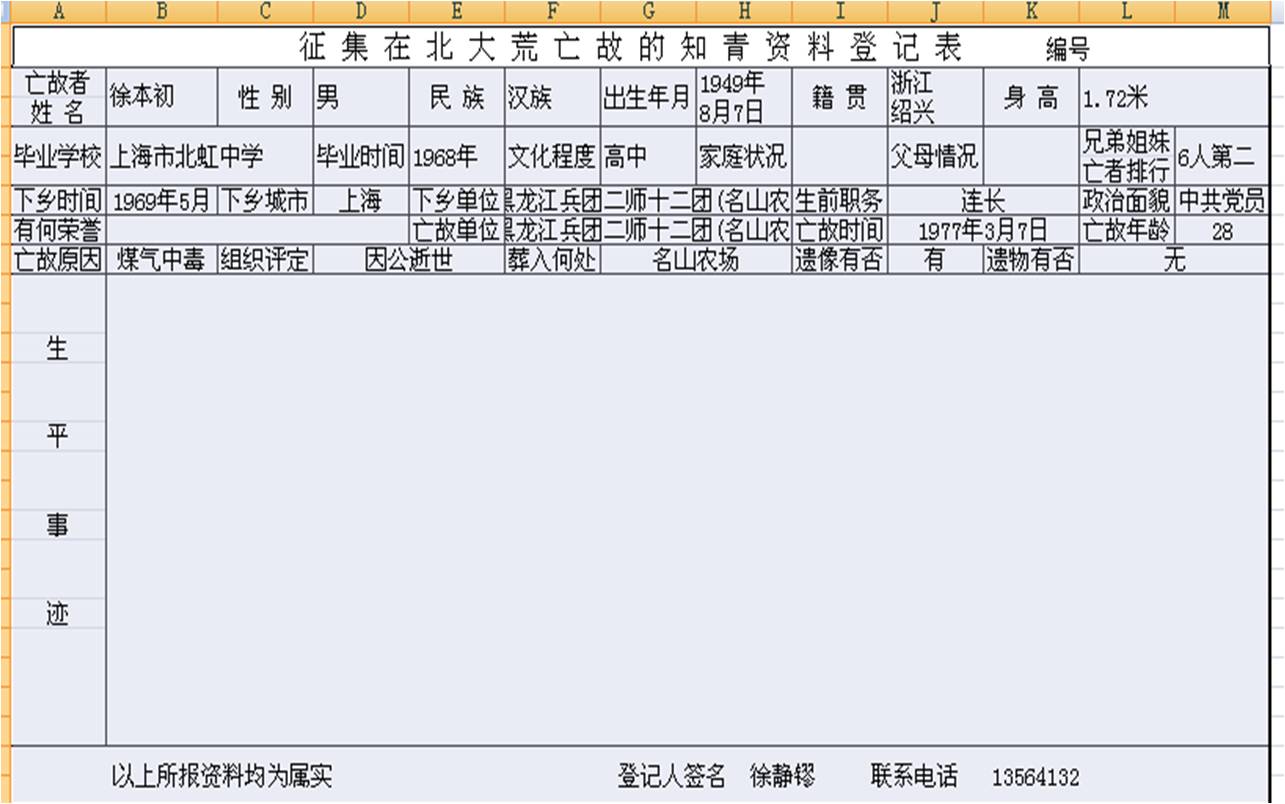Image resolution: width=1285 pixels, height=804 pixels.
Task: Select the '汉族' value cell
Action: click(x=552, y=97)
